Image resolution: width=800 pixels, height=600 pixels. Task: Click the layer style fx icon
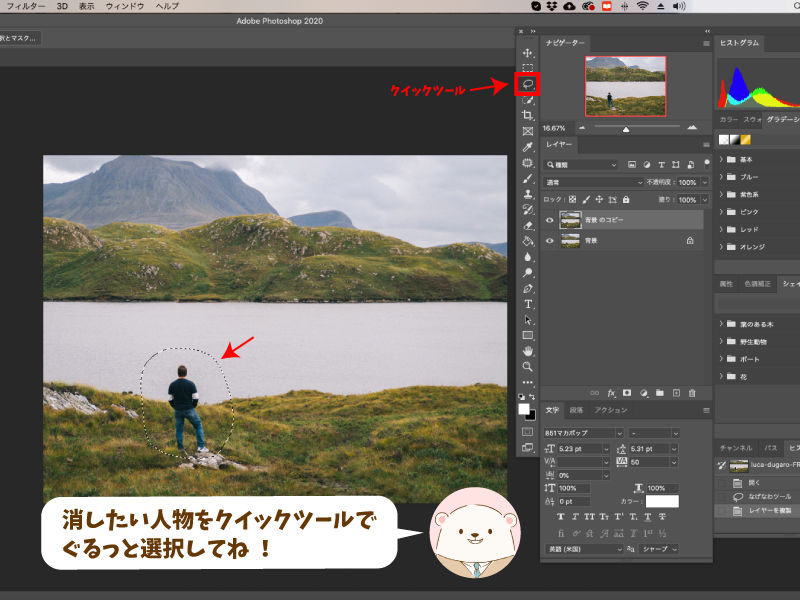pos(611,393)
